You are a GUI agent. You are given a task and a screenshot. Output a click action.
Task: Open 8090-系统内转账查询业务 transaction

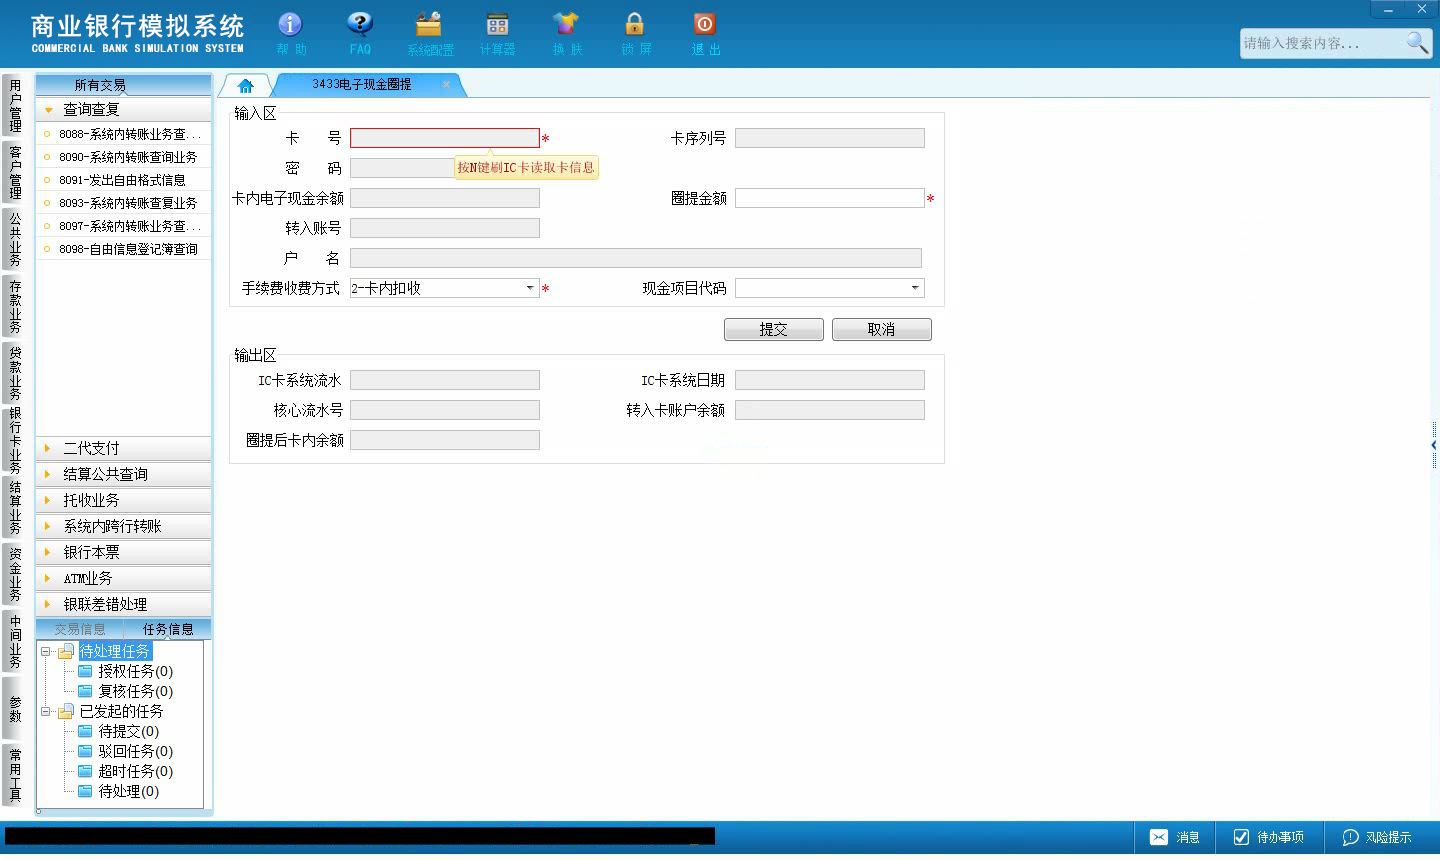click(x=124, y=157)
